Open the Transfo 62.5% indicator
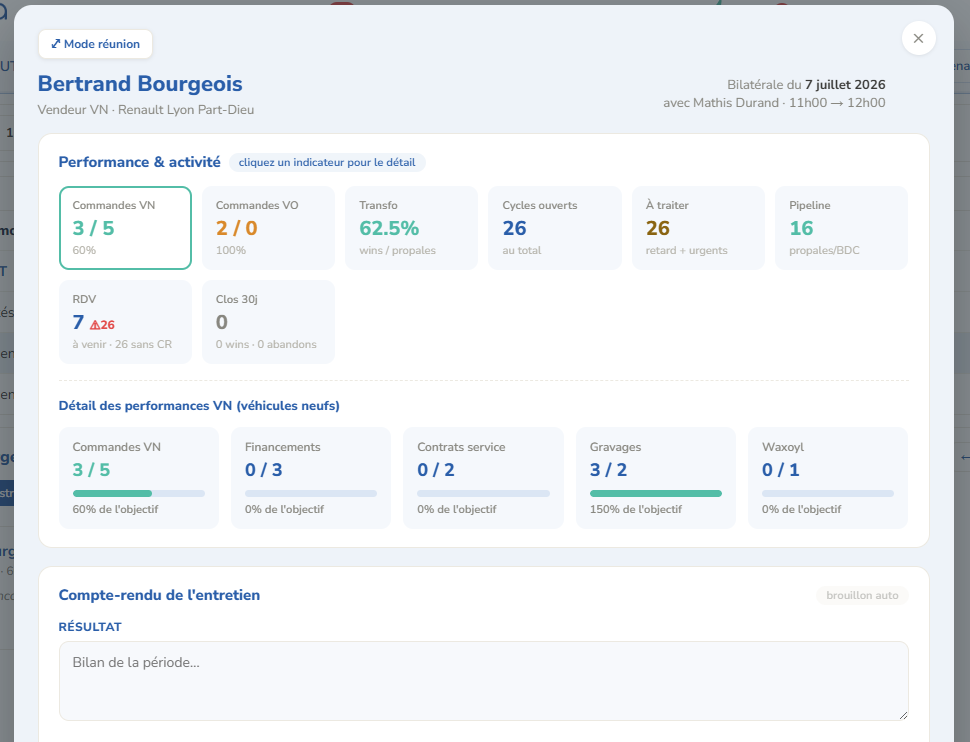 (411, 228)
